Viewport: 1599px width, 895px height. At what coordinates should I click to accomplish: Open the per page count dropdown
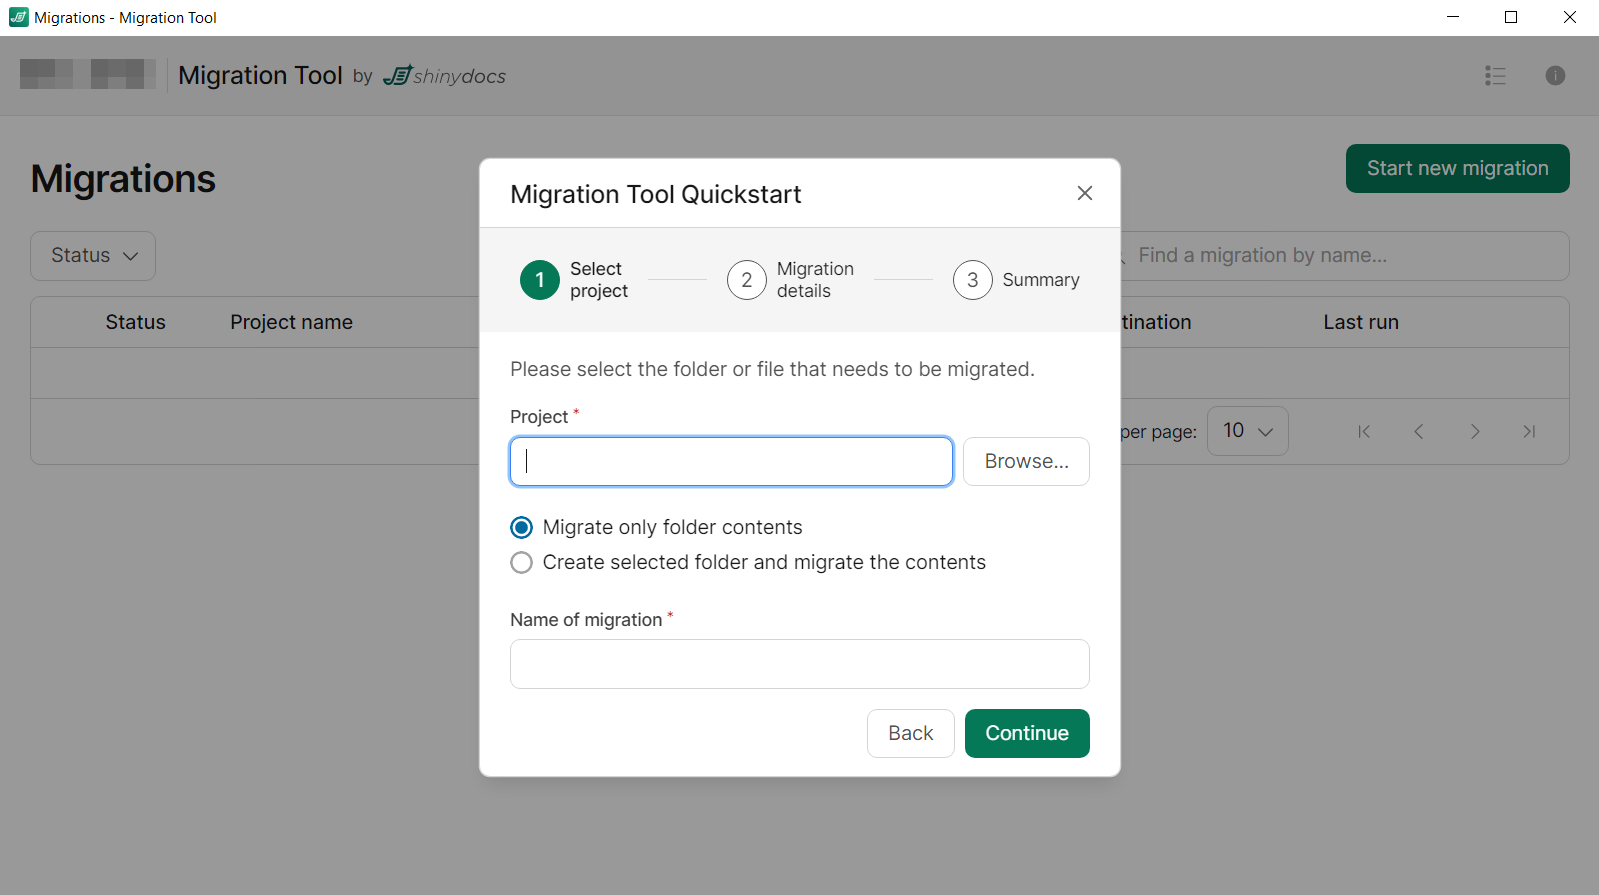pyautogui.click(x=1247, y=431)
